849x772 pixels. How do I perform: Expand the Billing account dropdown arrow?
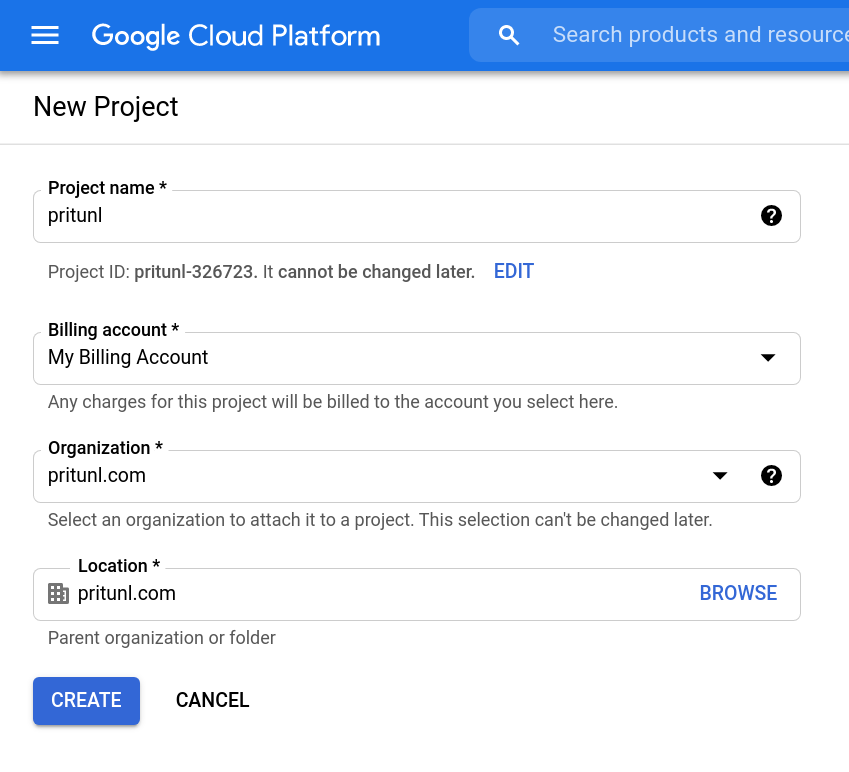point(768,358)
